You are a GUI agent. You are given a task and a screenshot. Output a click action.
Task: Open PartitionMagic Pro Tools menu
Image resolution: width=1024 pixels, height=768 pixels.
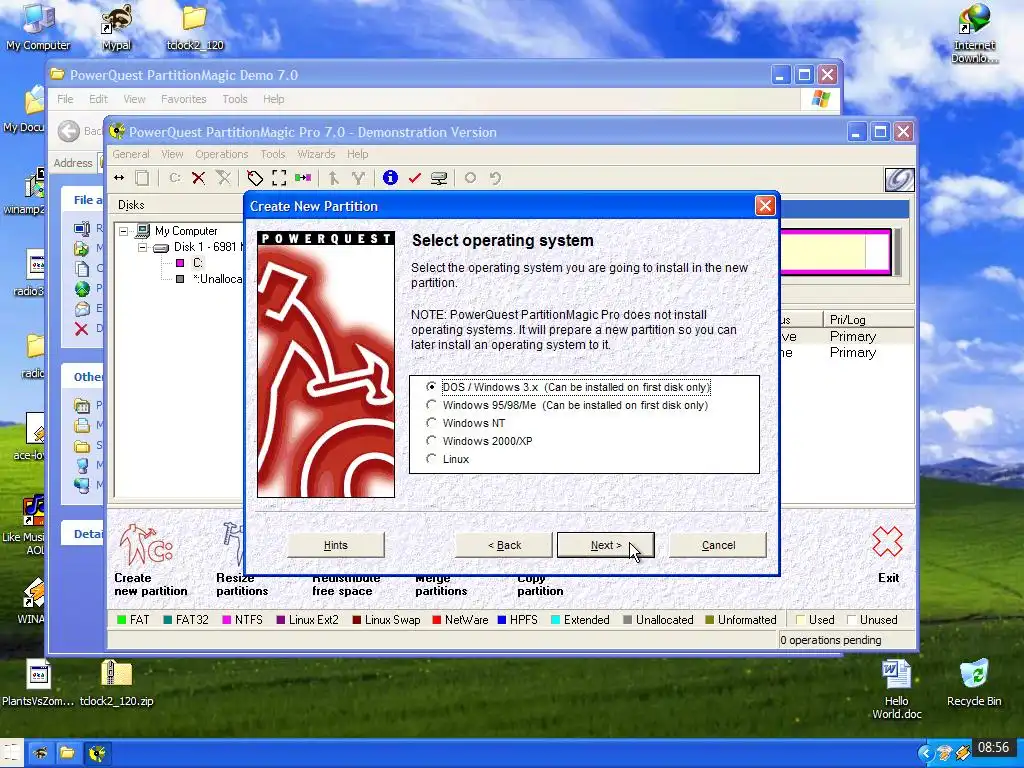[272, 154]
